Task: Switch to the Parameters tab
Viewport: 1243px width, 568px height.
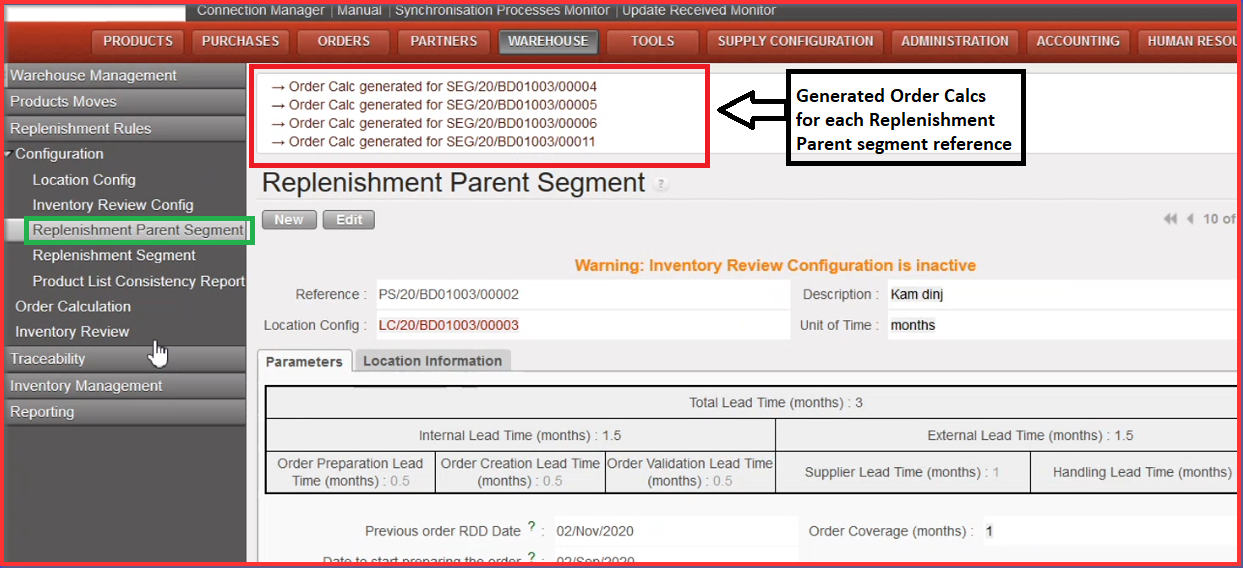Action: pos(305,361)
